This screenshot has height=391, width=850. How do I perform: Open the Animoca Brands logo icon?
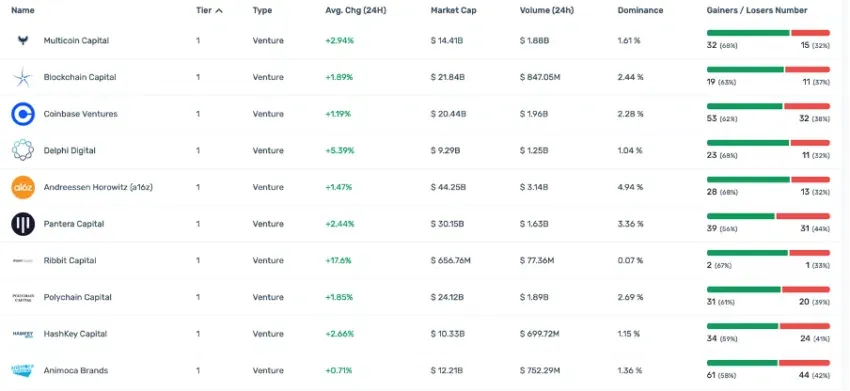[x=23, y=370]
